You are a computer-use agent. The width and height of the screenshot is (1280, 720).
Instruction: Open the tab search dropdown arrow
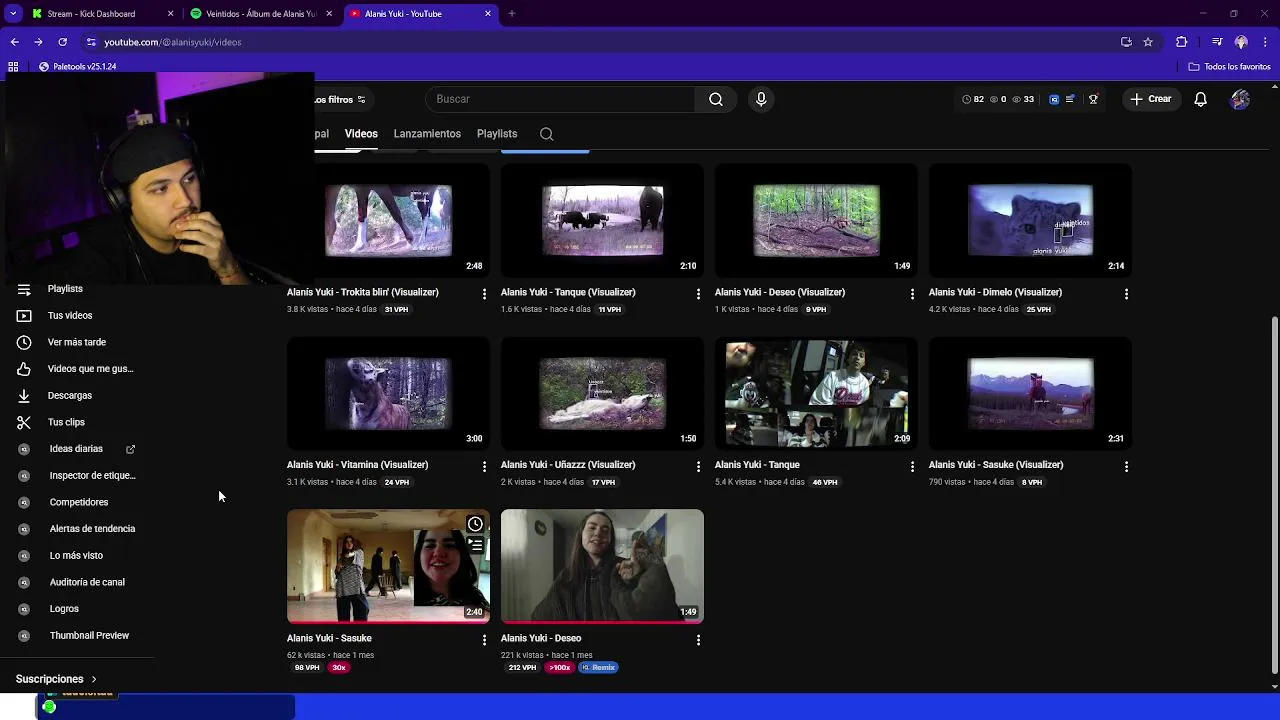(x=13, y=14)
